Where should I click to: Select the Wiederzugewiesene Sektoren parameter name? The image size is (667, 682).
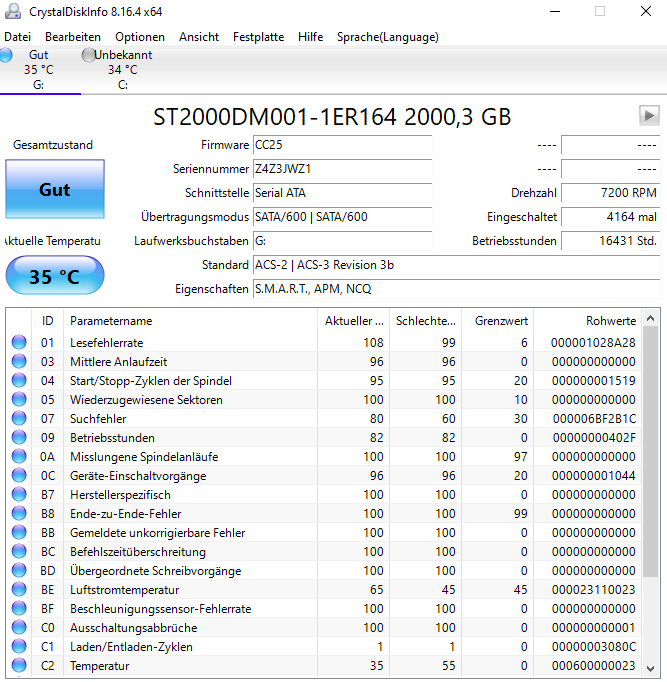pyautogui.click(x=146, y=400)
